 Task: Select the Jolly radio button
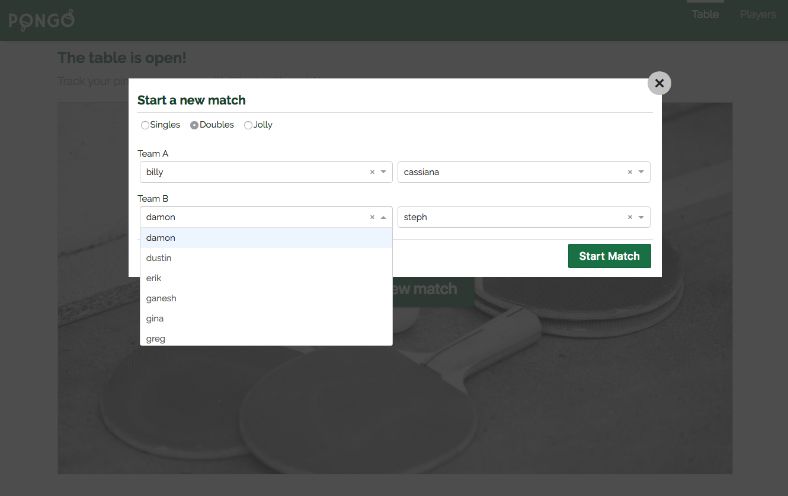248,125
